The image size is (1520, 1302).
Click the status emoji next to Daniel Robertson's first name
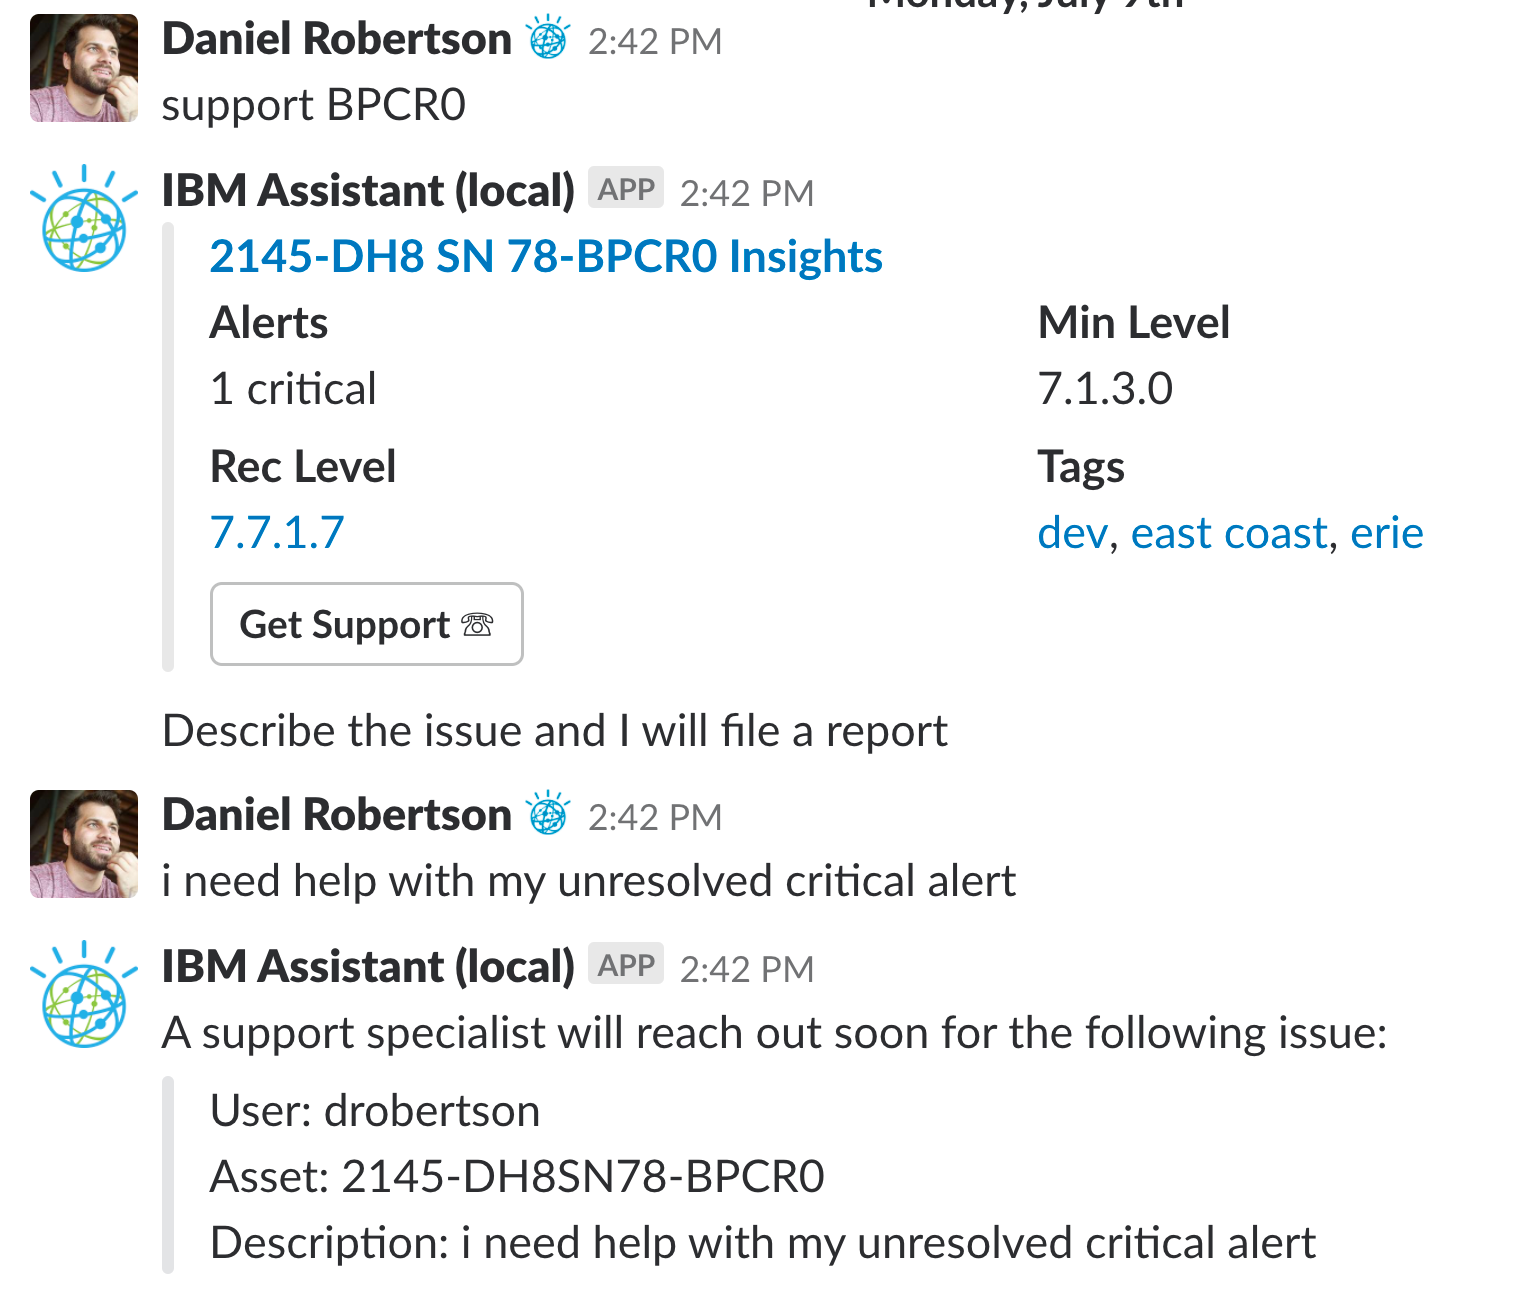tap(548, 39)
